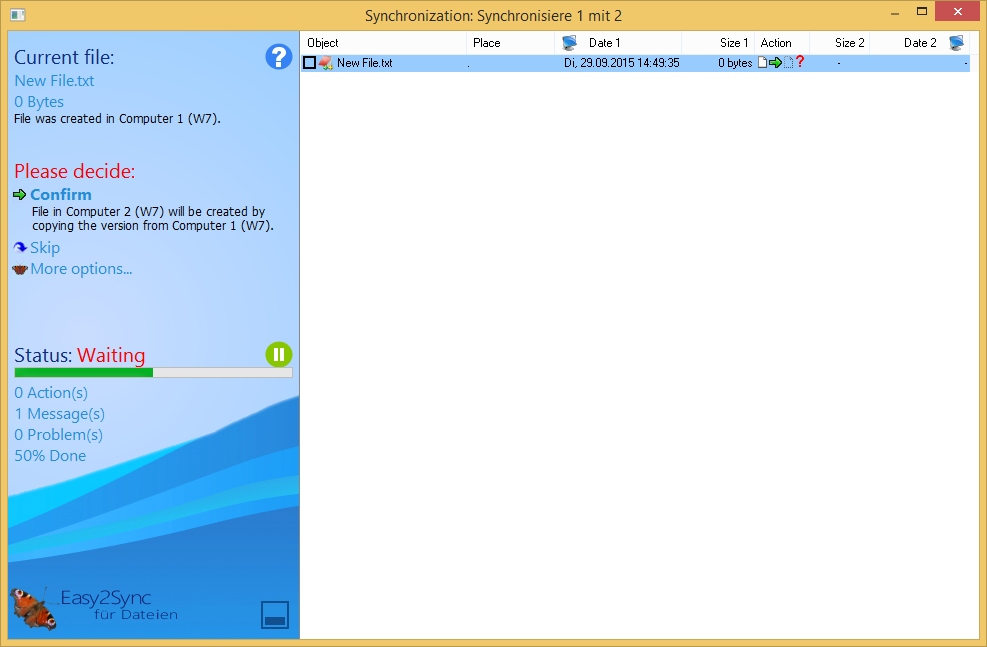Click the blue help question mark icon
This screenshot has height=647, width=987.
point(278,57)
